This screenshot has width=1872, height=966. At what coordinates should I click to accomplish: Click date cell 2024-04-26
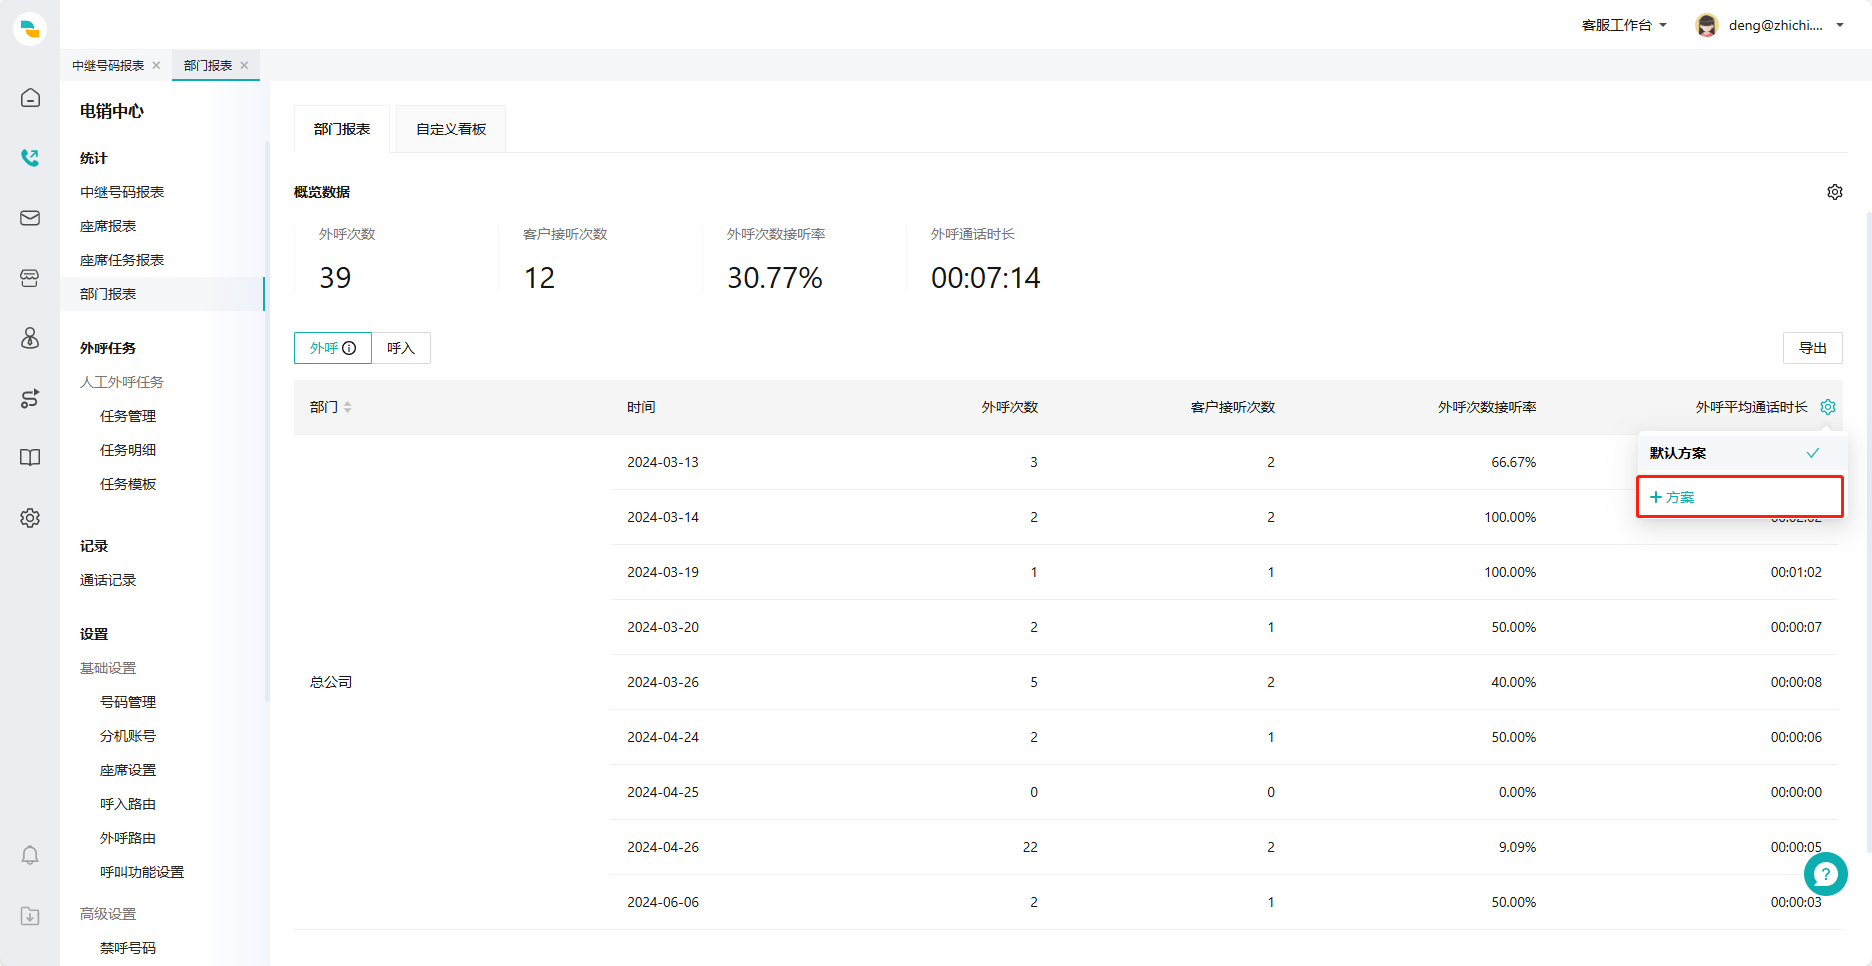[663, 847]
